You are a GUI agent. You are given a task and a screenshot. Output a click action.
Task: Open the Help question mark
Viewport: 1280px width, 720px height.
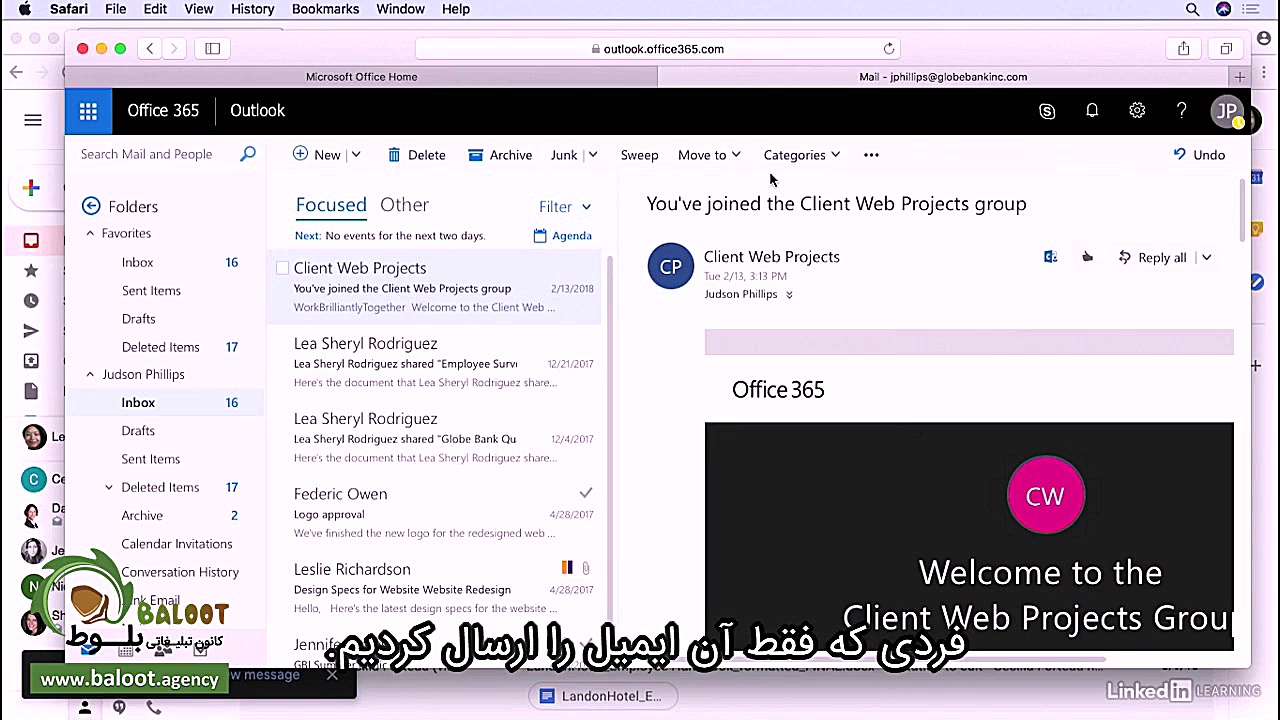pyautogui.click(x=1182, y=111)
